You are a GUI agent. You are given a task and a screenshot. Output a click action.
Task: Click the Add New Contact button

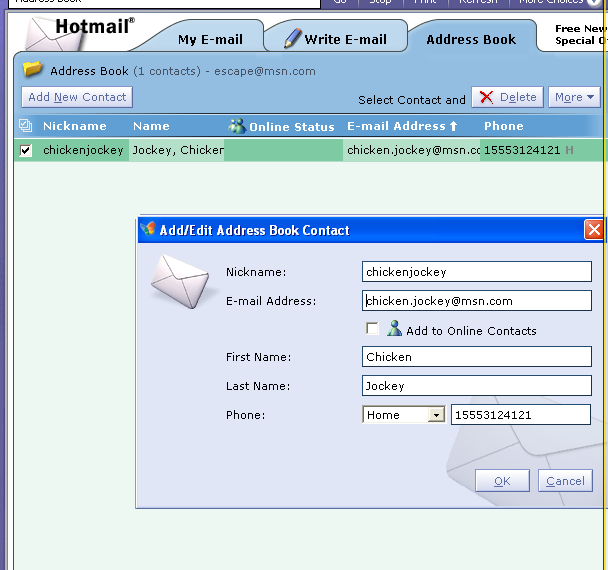point(77,97)
